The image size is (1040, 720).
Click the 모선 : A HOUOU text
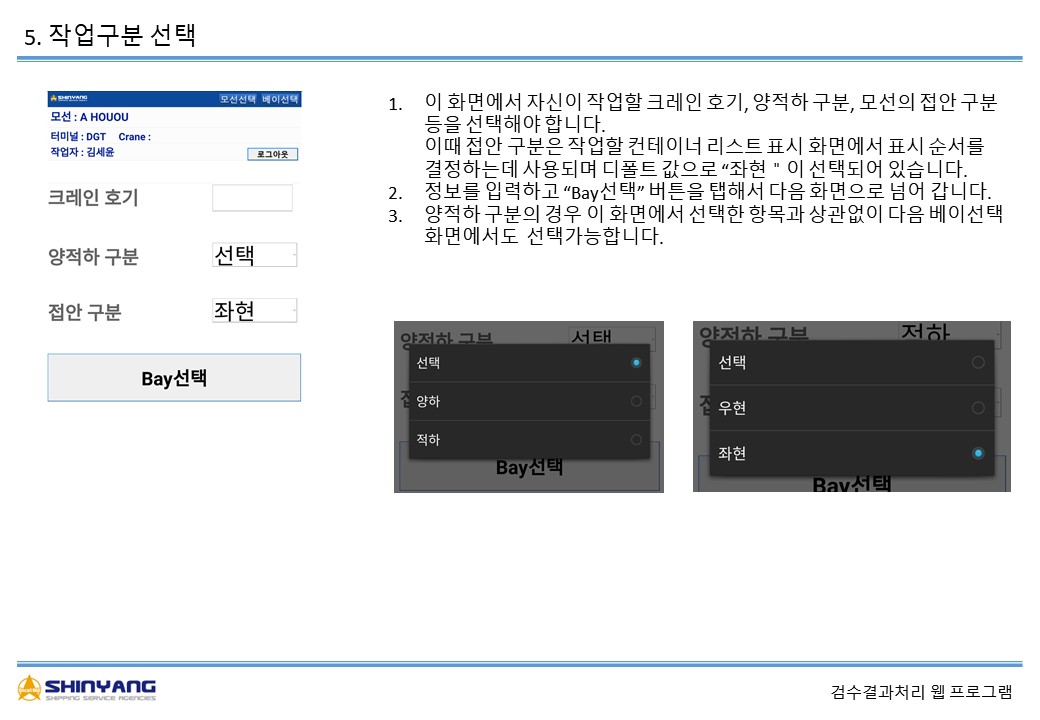[90, 117]
